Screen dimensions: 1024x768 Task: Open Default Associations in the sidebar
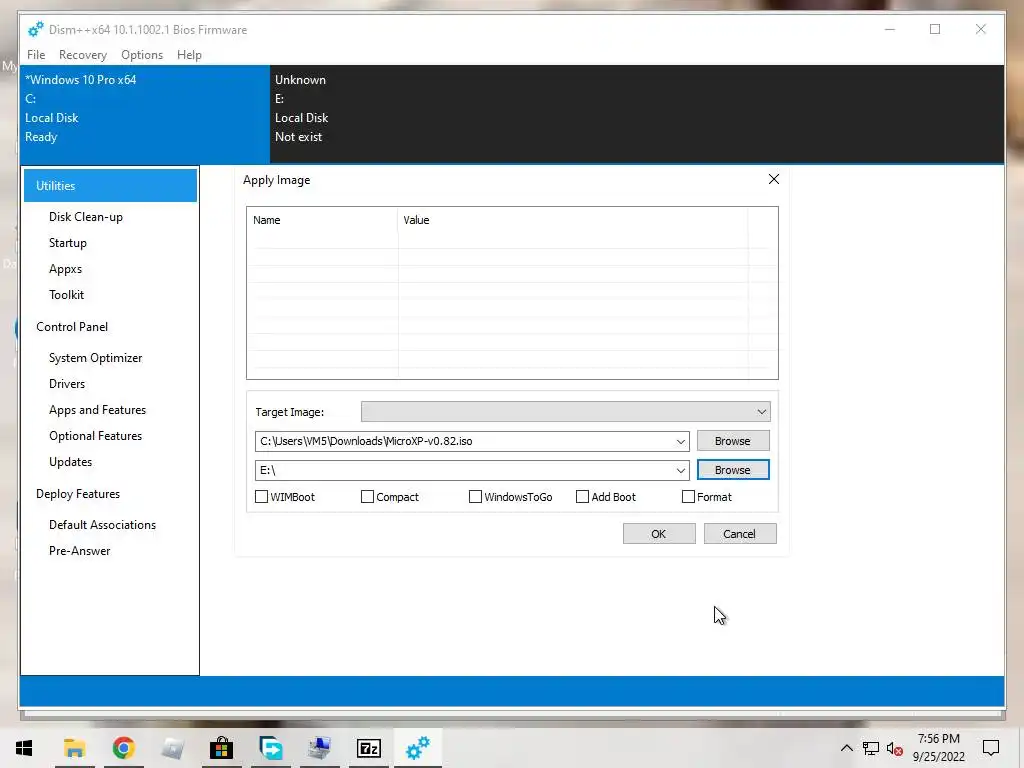click(103, 525)
